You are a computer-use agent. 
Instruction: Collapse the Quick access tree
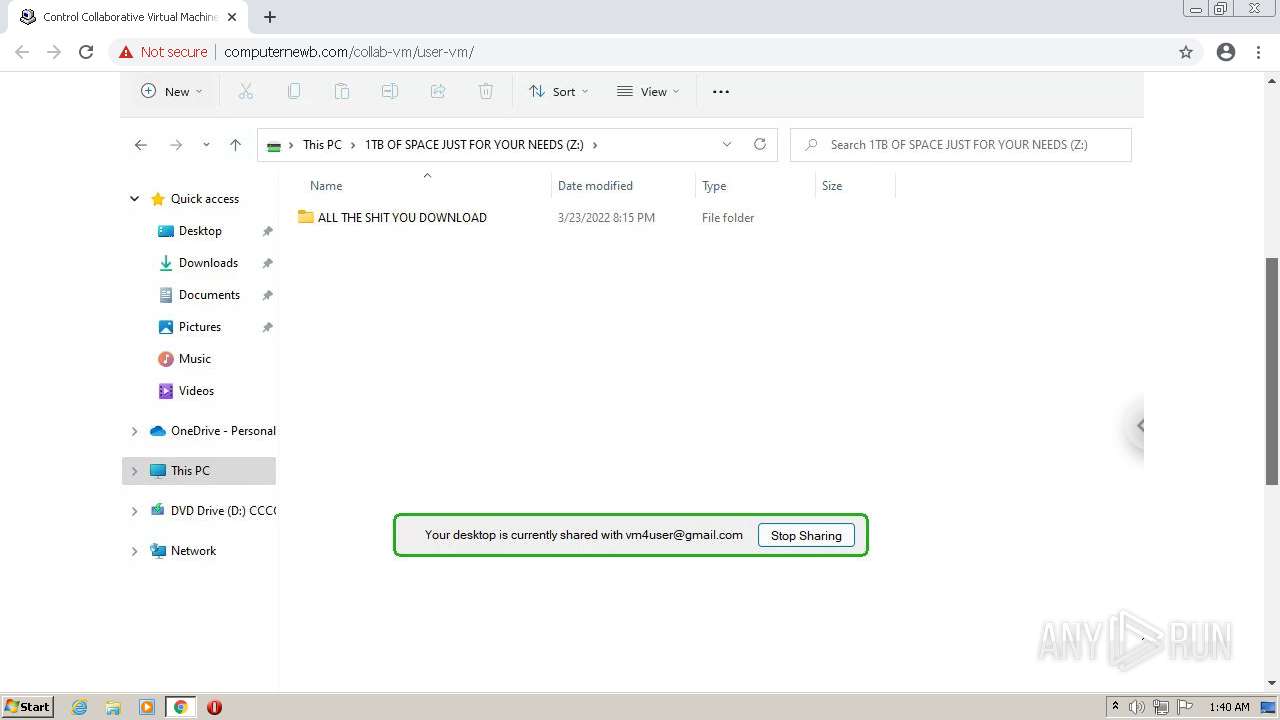click(x=135, y=199)
